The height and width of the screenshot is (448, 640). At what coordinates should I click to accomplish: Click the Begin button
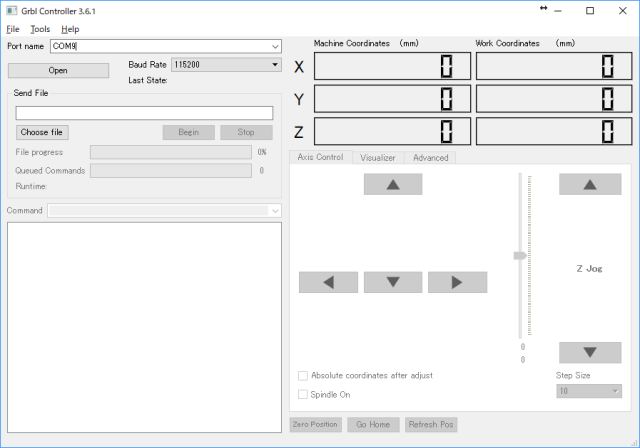coord(189,132)
